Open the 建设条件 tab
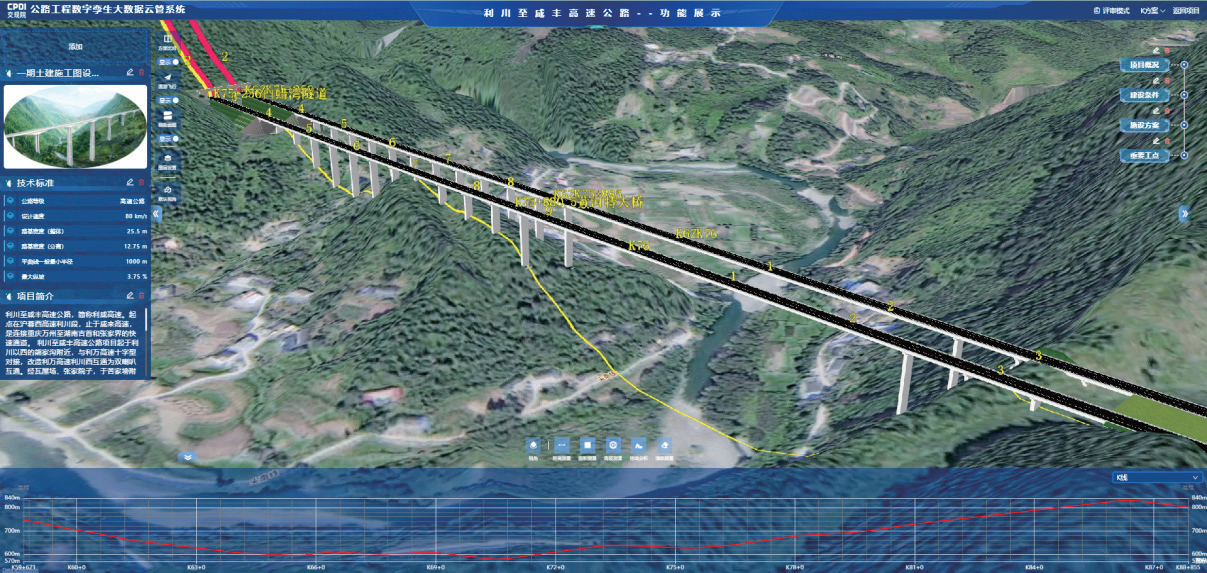The height and width of the screenshot is (573, 1207). pos(1144,95)
